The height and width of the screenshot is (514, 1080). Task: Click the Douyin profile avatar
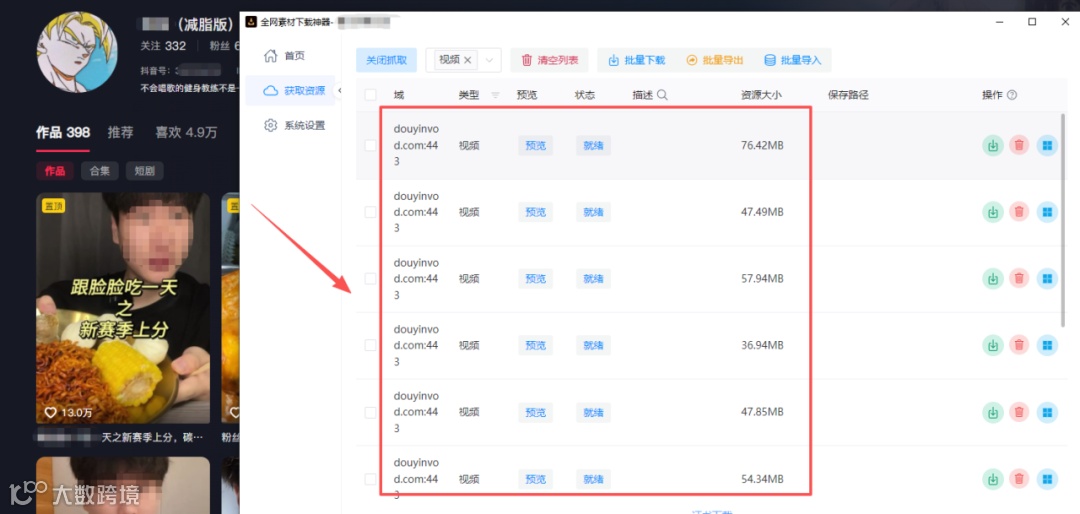tap(77, 52)
